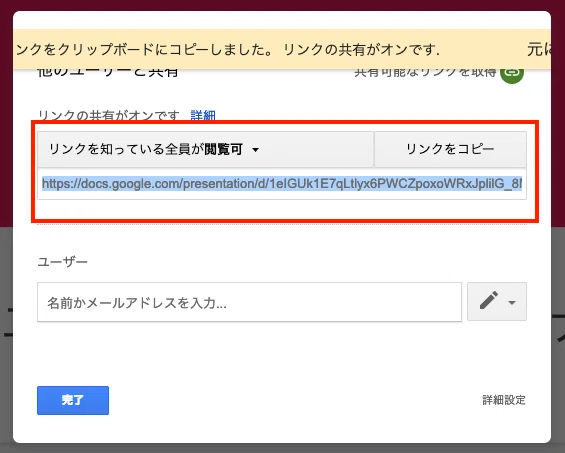Open the arrow beside the pencil icon
Screen dimensions: 565x453
(x=512, y=303)
